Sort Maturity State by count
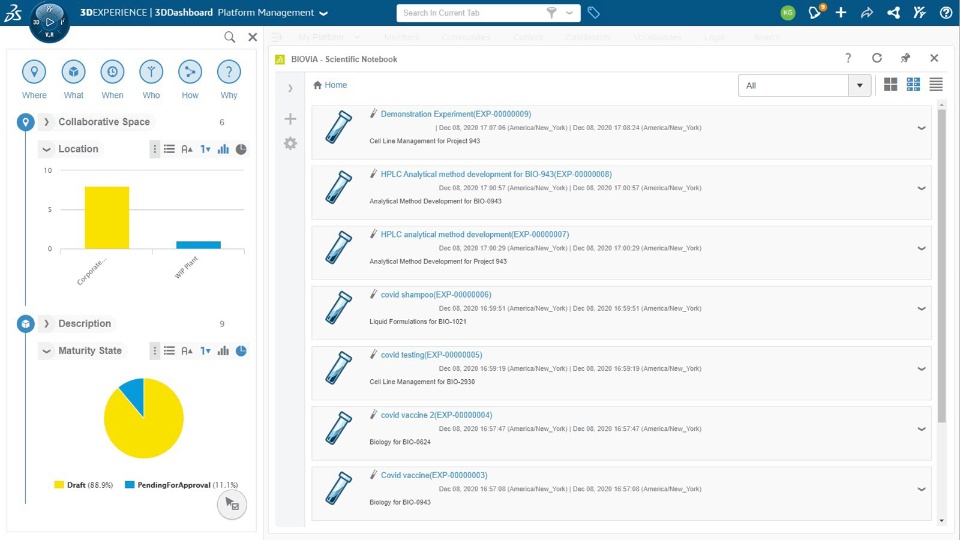Image resolution: width=960 pixels, height=540 pixels. (x=205, y=351)
